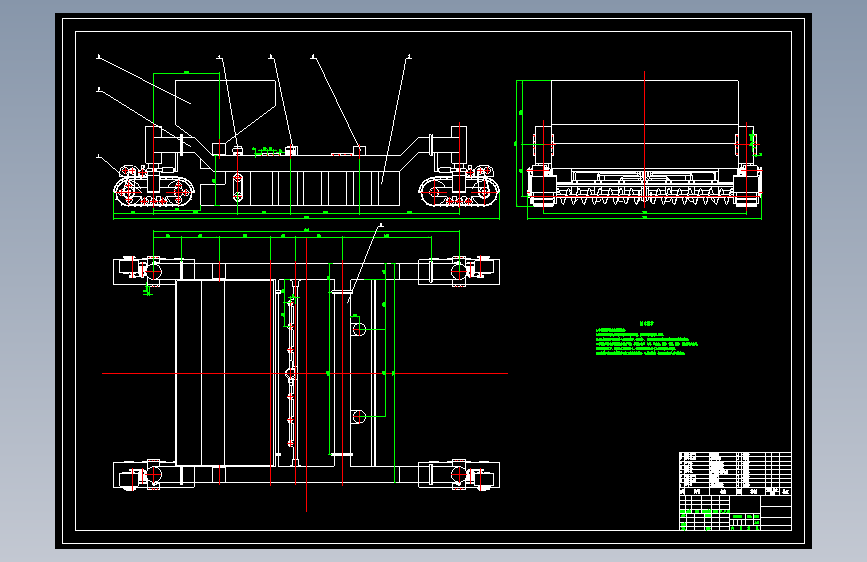
Task: Pick the horizontal red centerline in plan view
Action: coord(305,373)
